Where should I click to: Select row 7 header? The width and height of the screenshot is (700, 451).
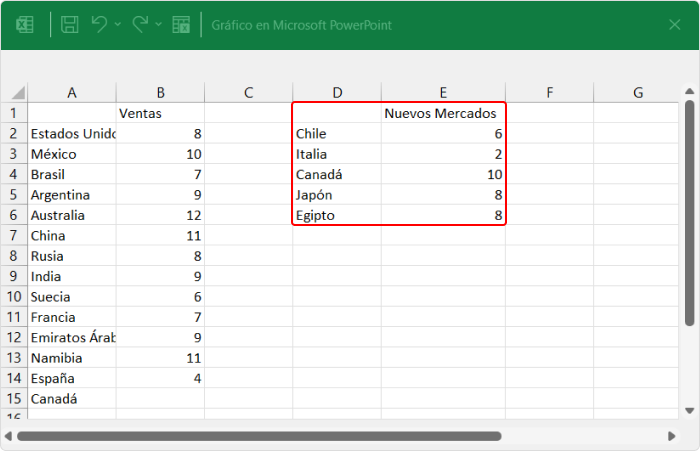15,235
